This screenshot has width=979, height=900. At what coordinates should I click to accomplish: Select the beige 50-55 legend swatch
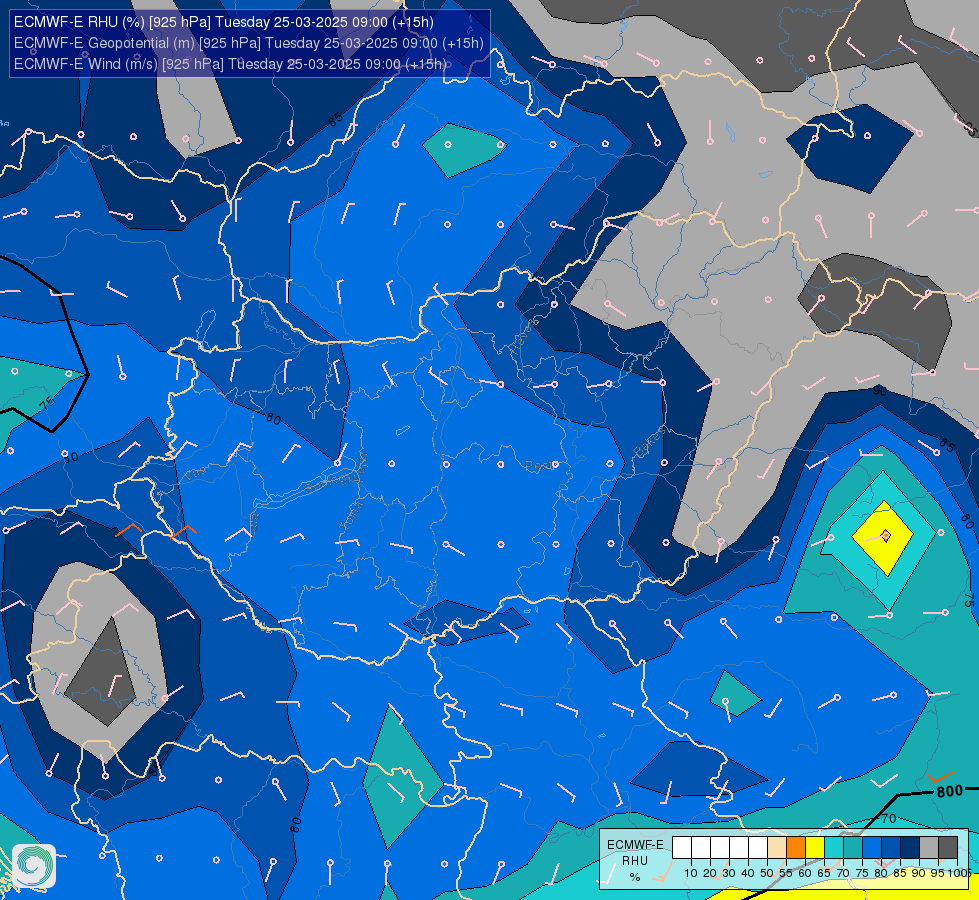coord(777,848)
